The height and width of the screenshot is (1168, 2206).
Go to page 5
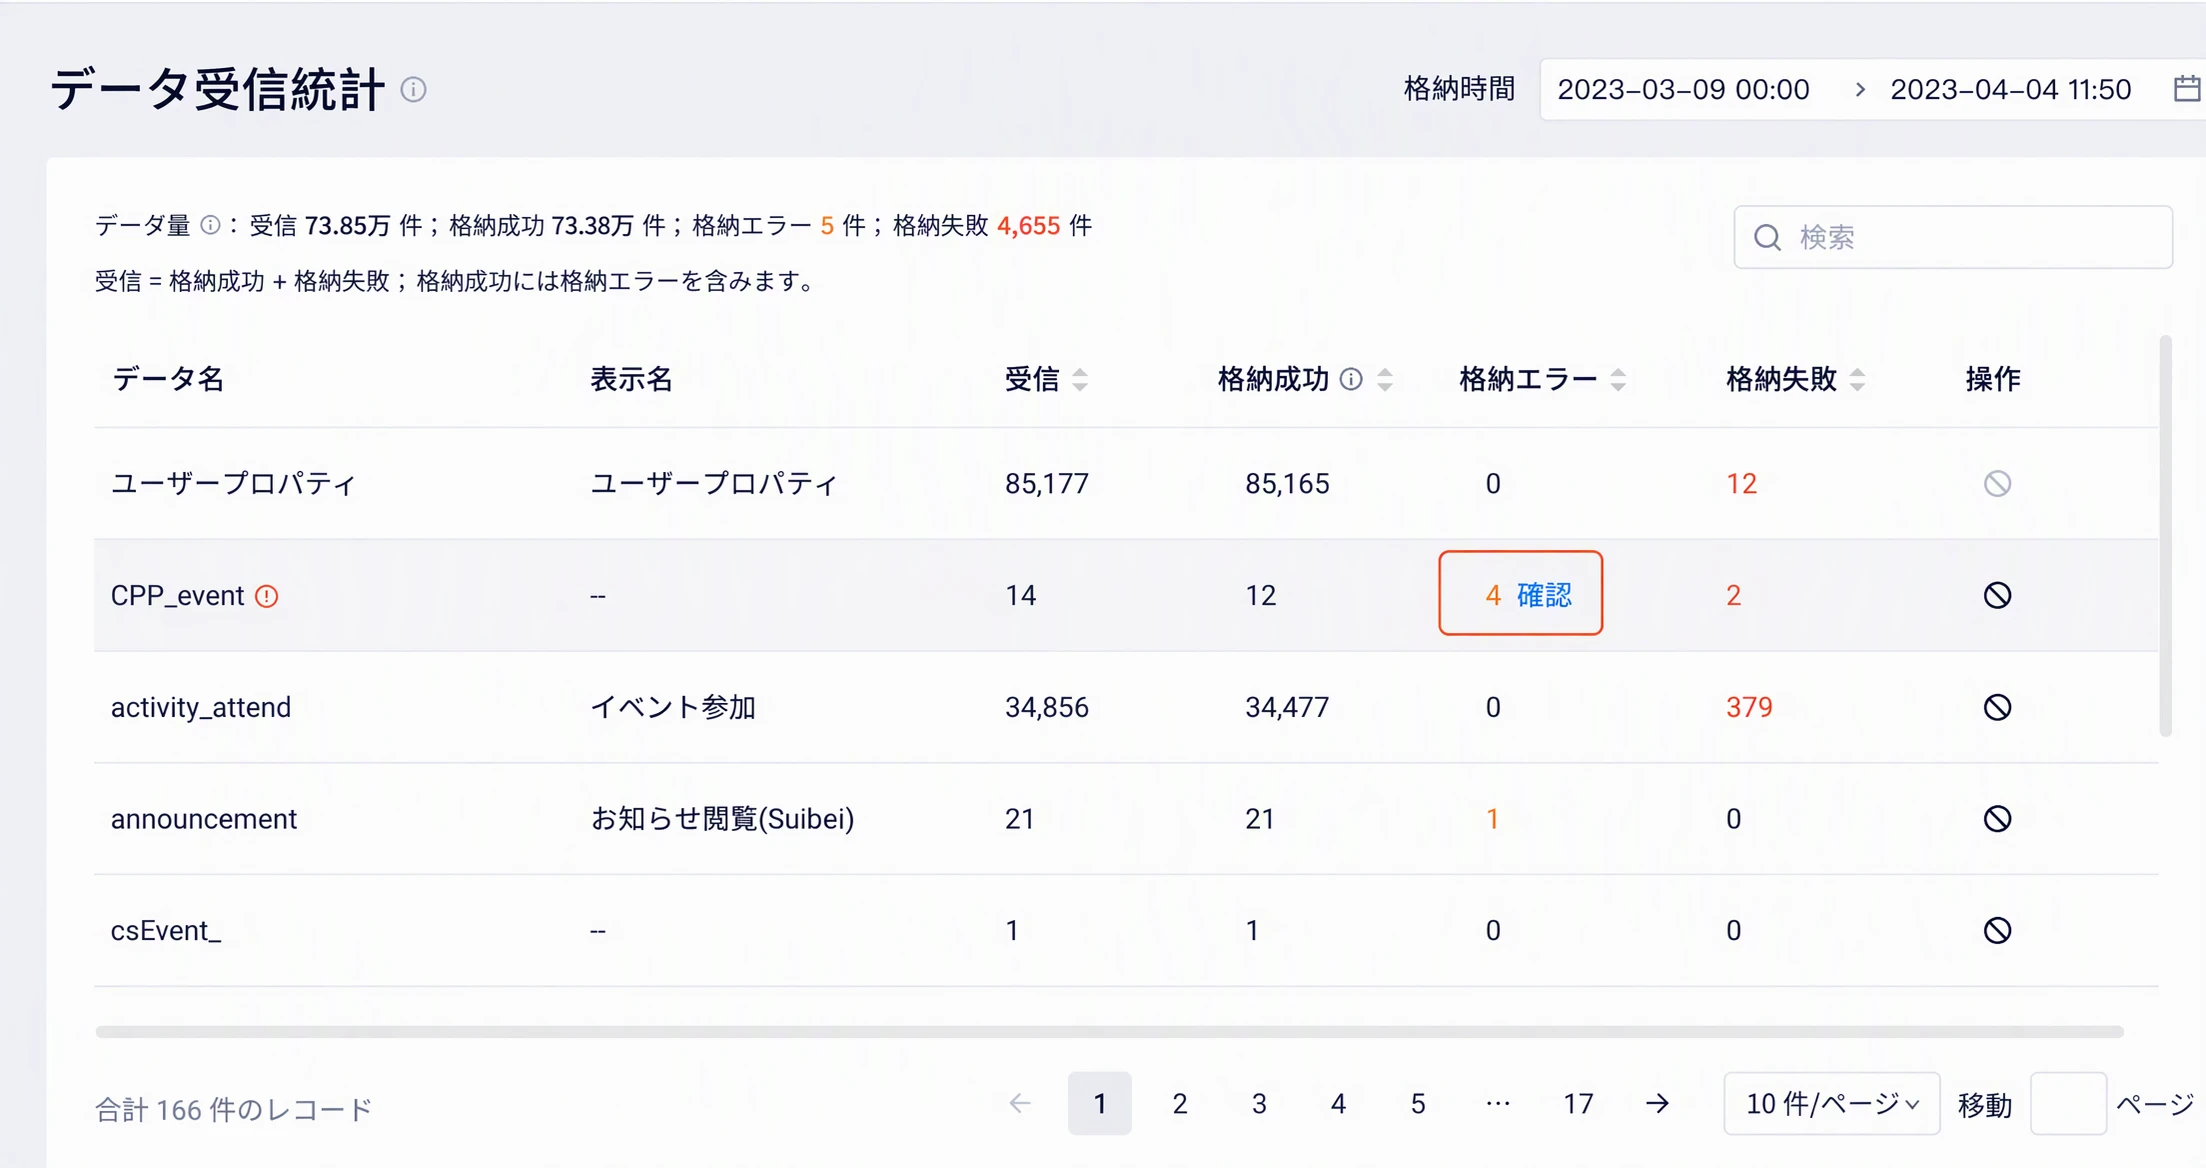coord(1418,1104)
